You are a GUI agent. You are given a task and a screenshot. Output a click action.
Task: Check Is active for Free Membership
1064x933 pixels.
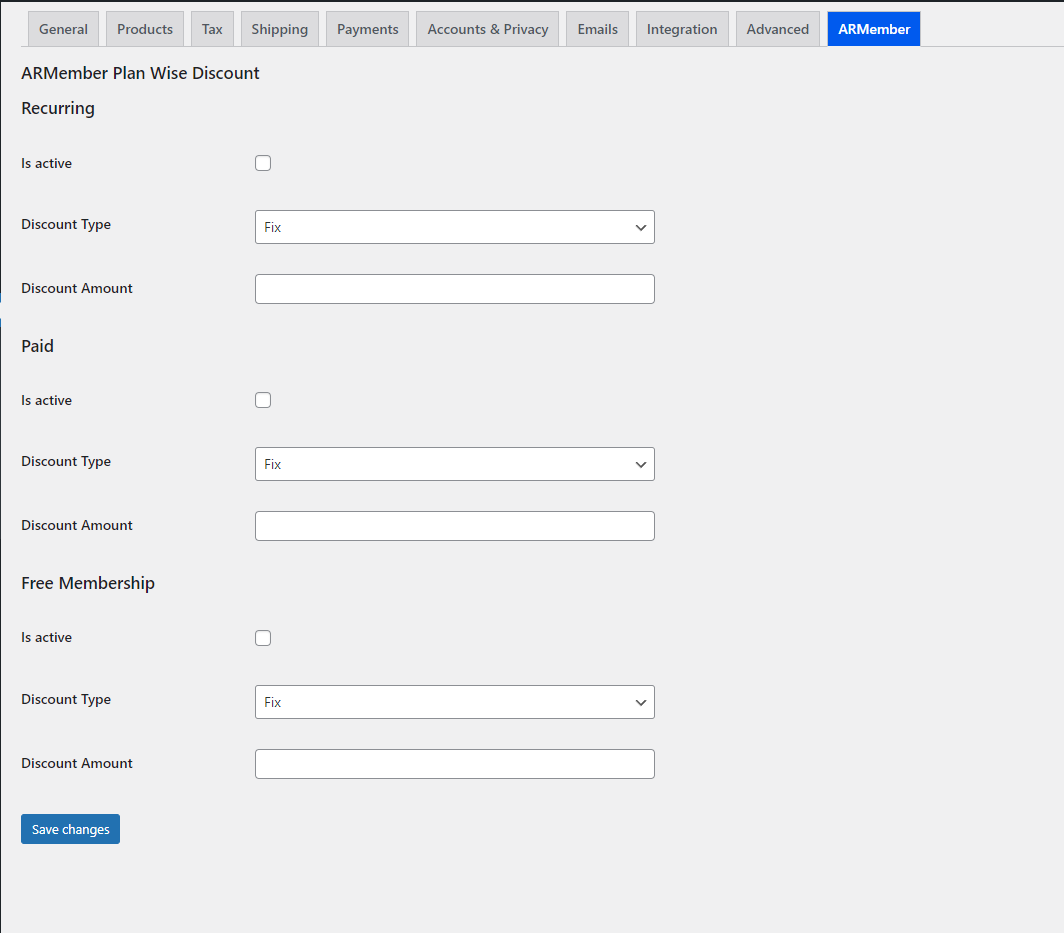[263, 638]
